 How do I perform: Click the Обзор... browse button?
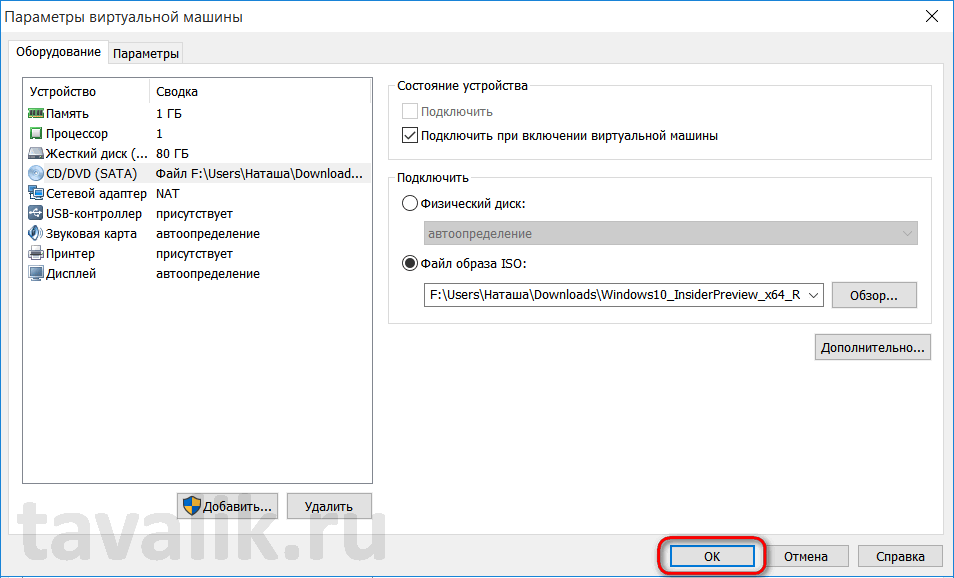[874, 295]
